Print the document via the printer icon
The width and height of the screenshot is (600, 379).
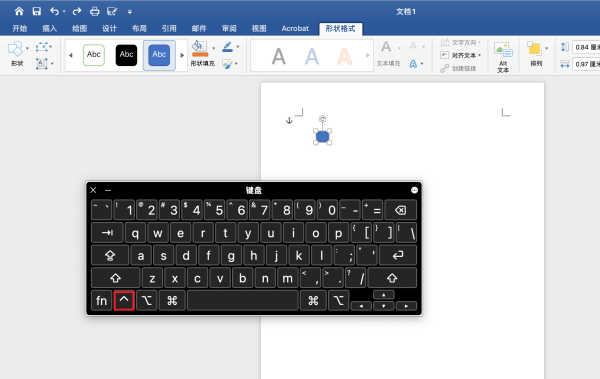point(95,11)
